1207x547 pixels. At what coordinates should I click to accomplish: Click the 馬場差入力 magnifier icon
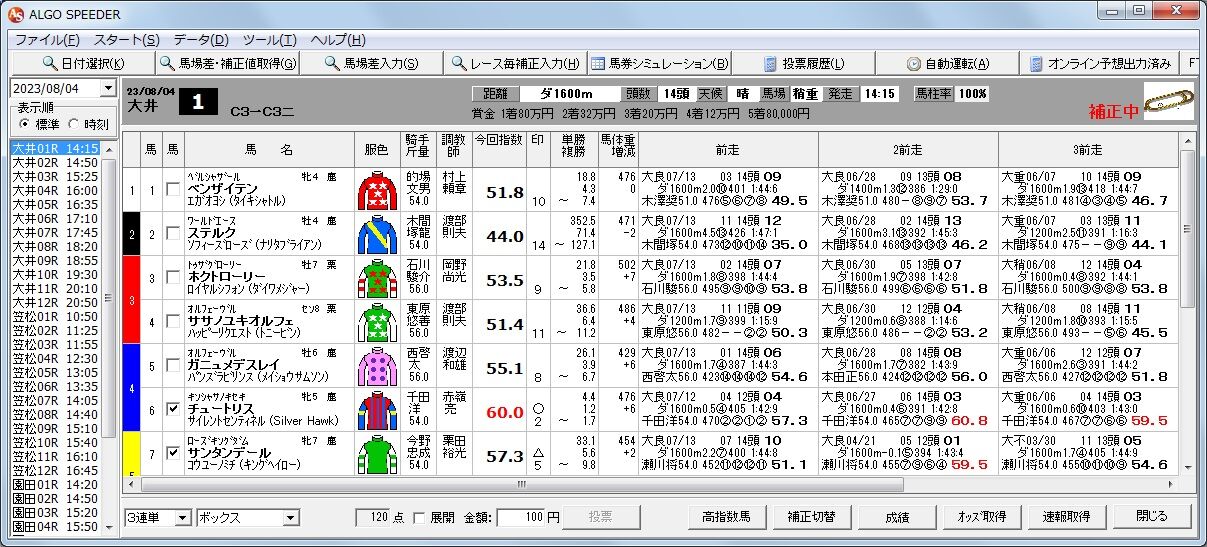(x=333, y=63)
